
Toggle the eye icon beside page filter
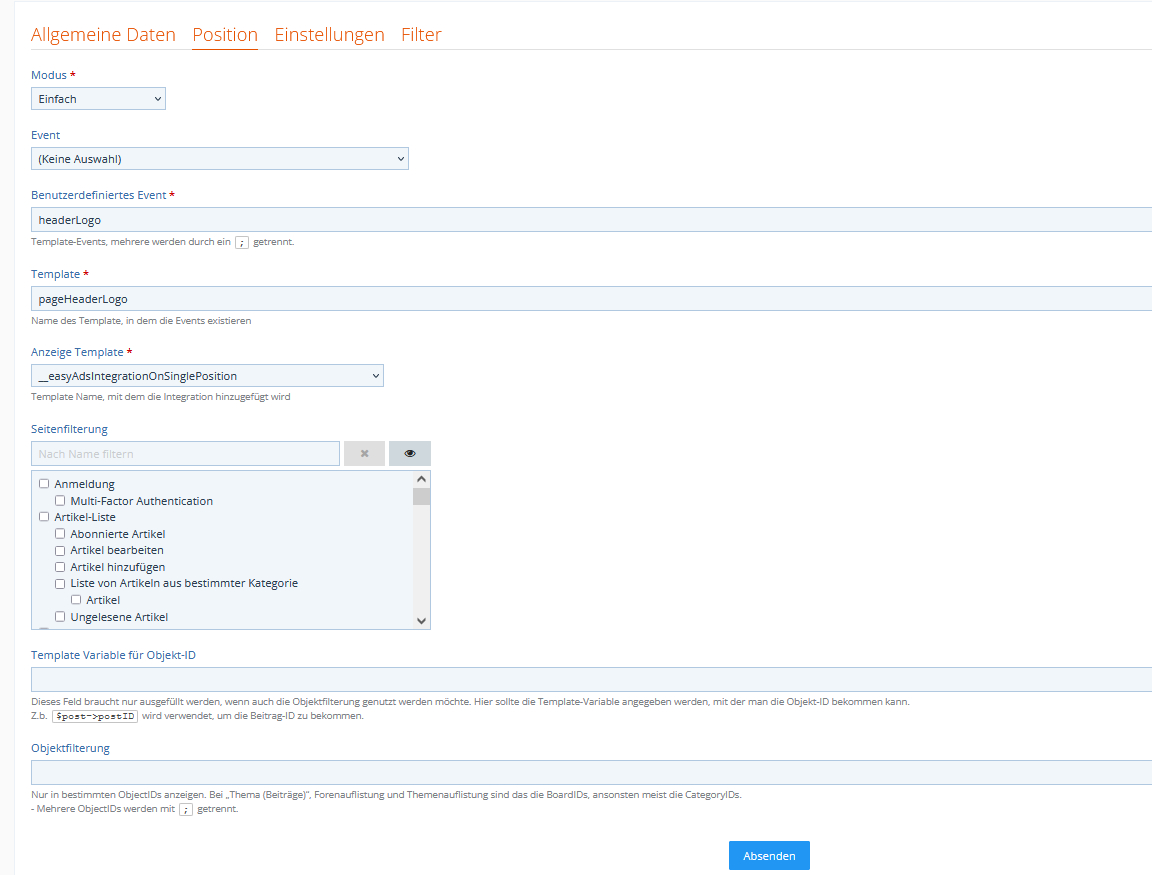click(409, 454)
